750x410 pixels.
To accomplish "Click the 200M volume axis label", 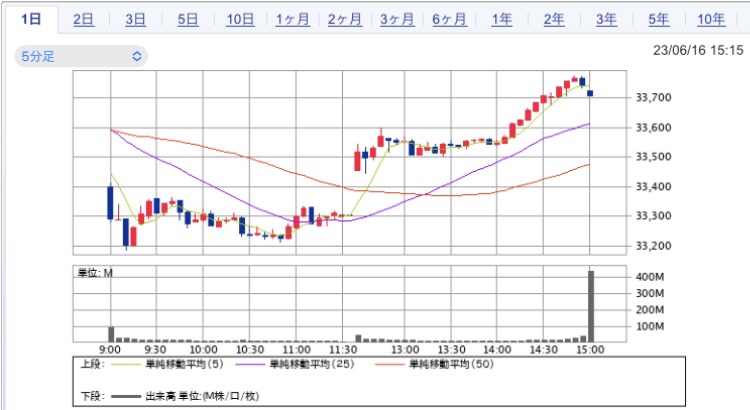I will (x=650, y=310).
